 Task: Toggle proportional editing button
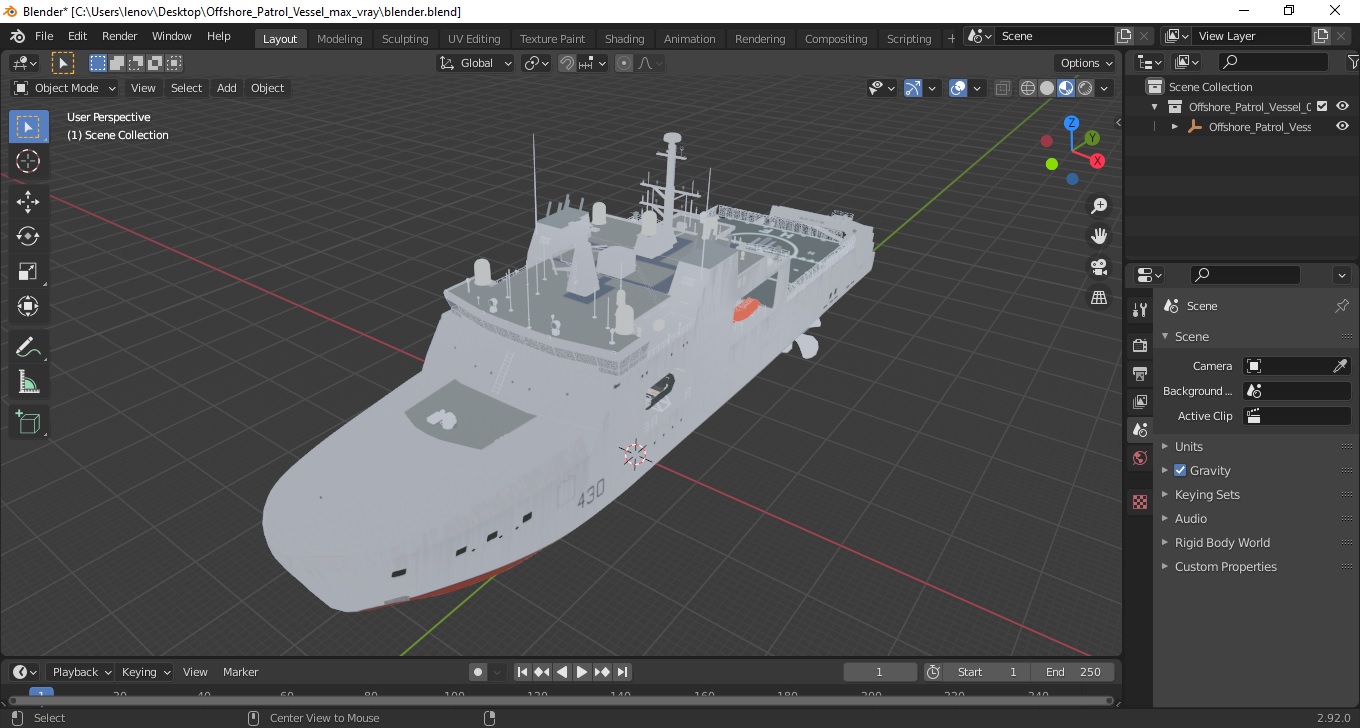tap(624, 63)
